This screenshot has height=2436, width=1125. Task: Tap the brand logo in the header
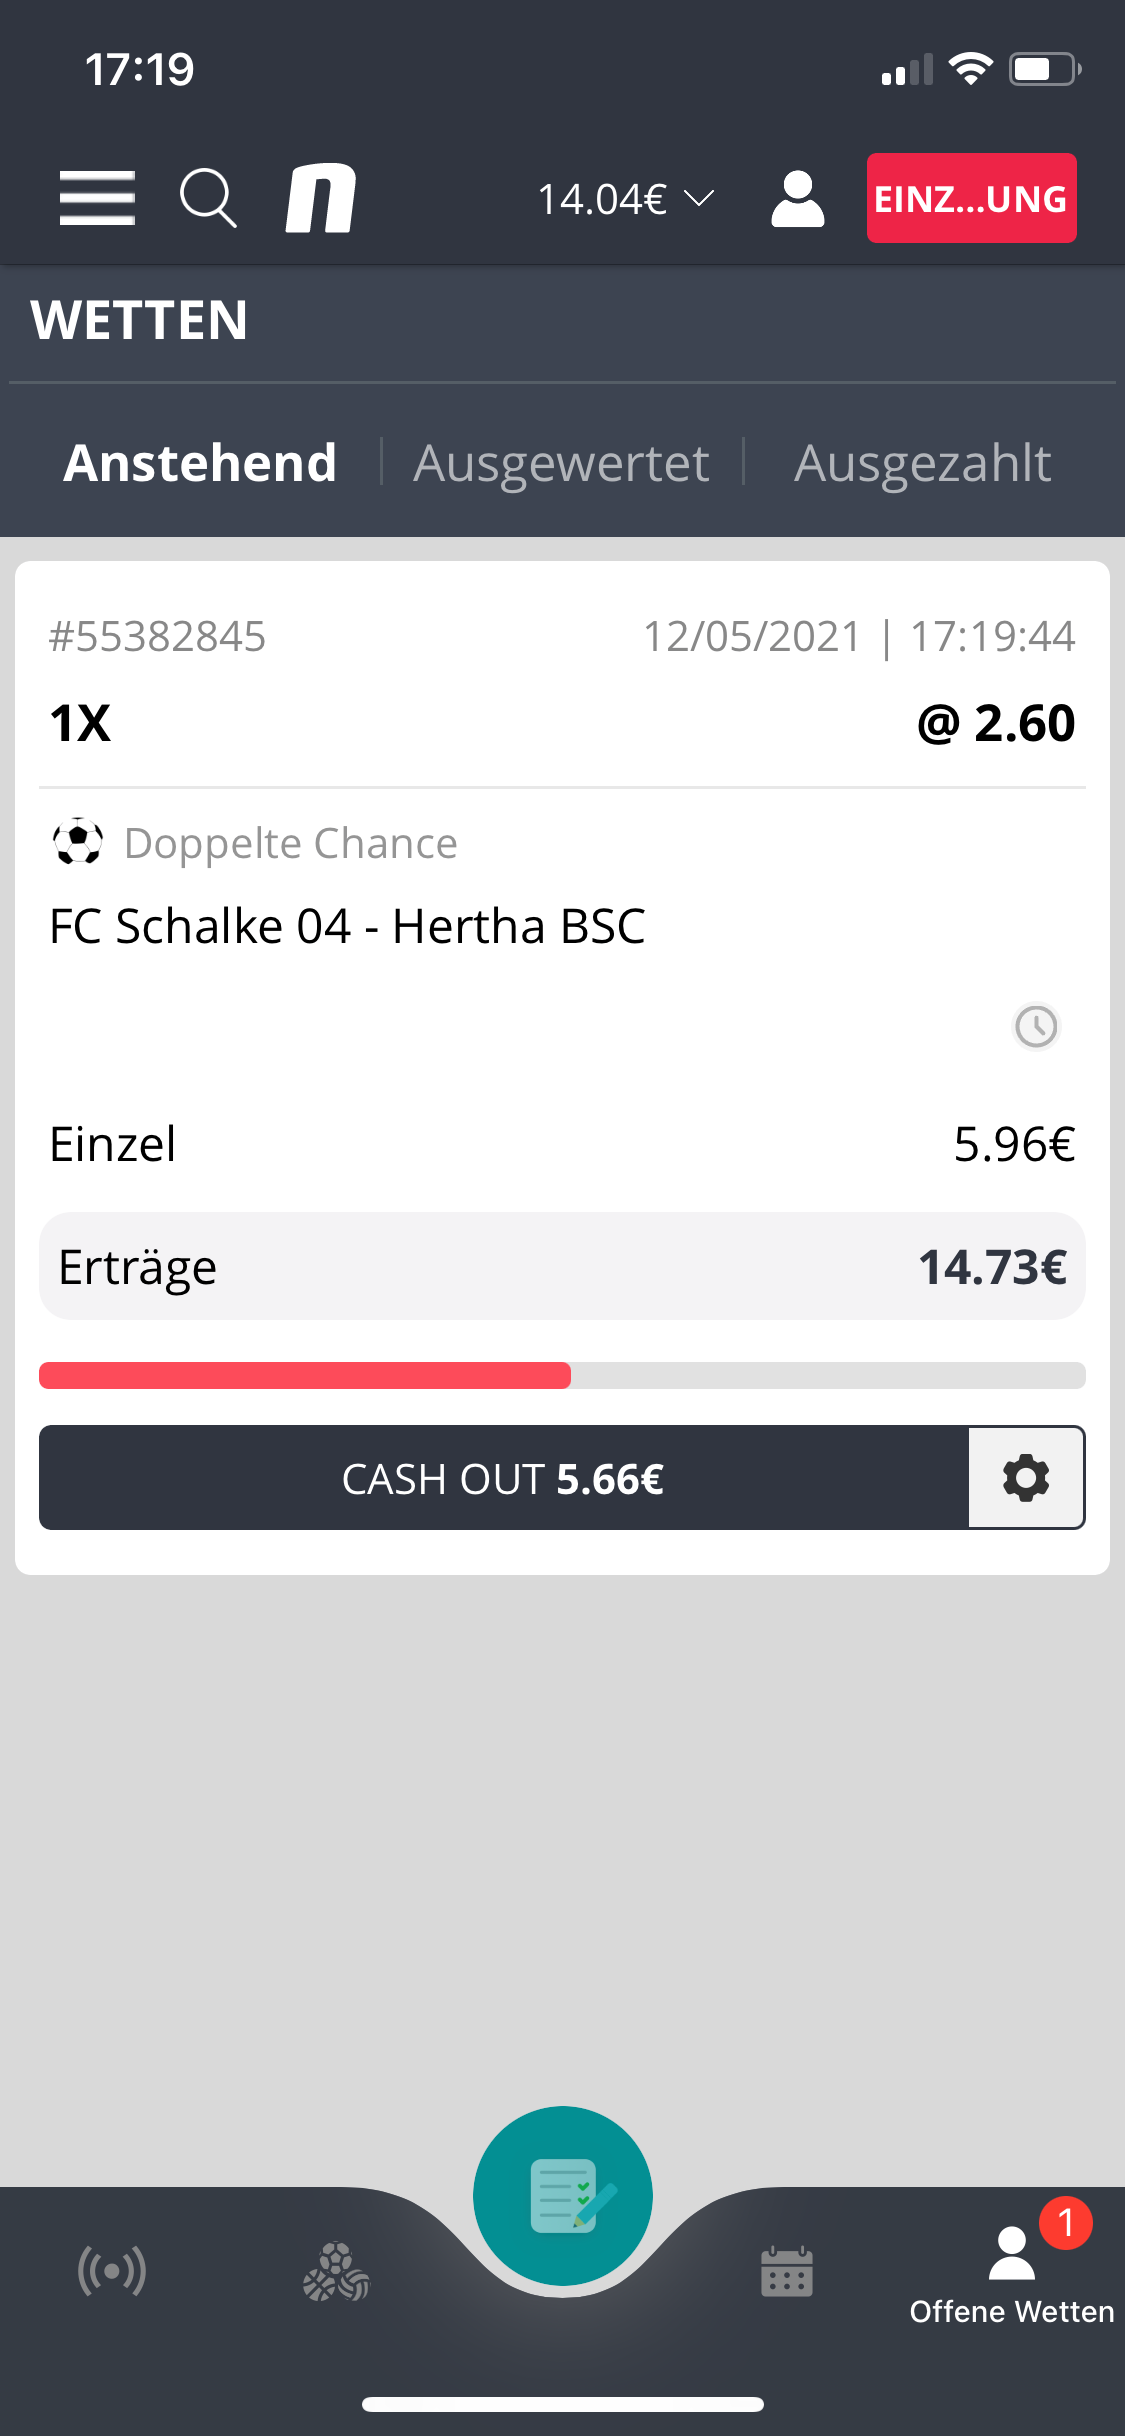click(321, 198)
